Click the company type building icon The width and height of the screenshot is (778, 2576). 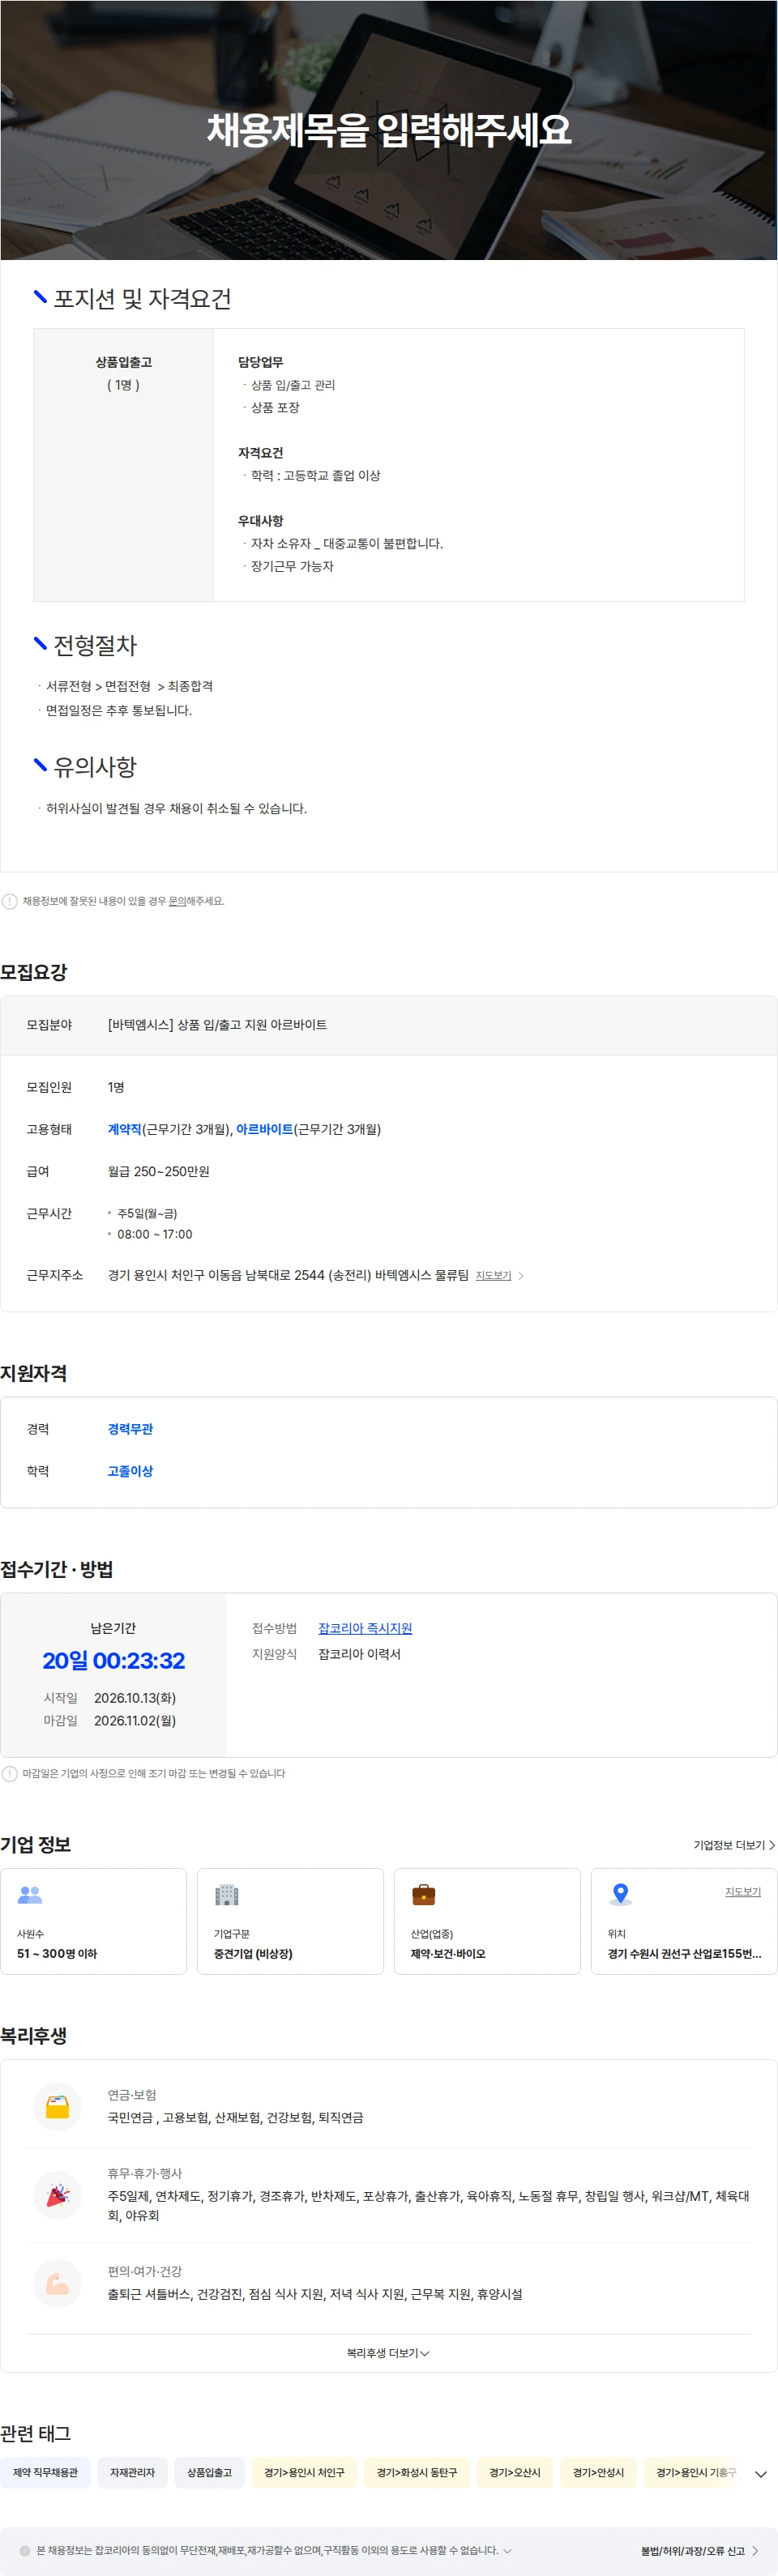click(227, 1894)
